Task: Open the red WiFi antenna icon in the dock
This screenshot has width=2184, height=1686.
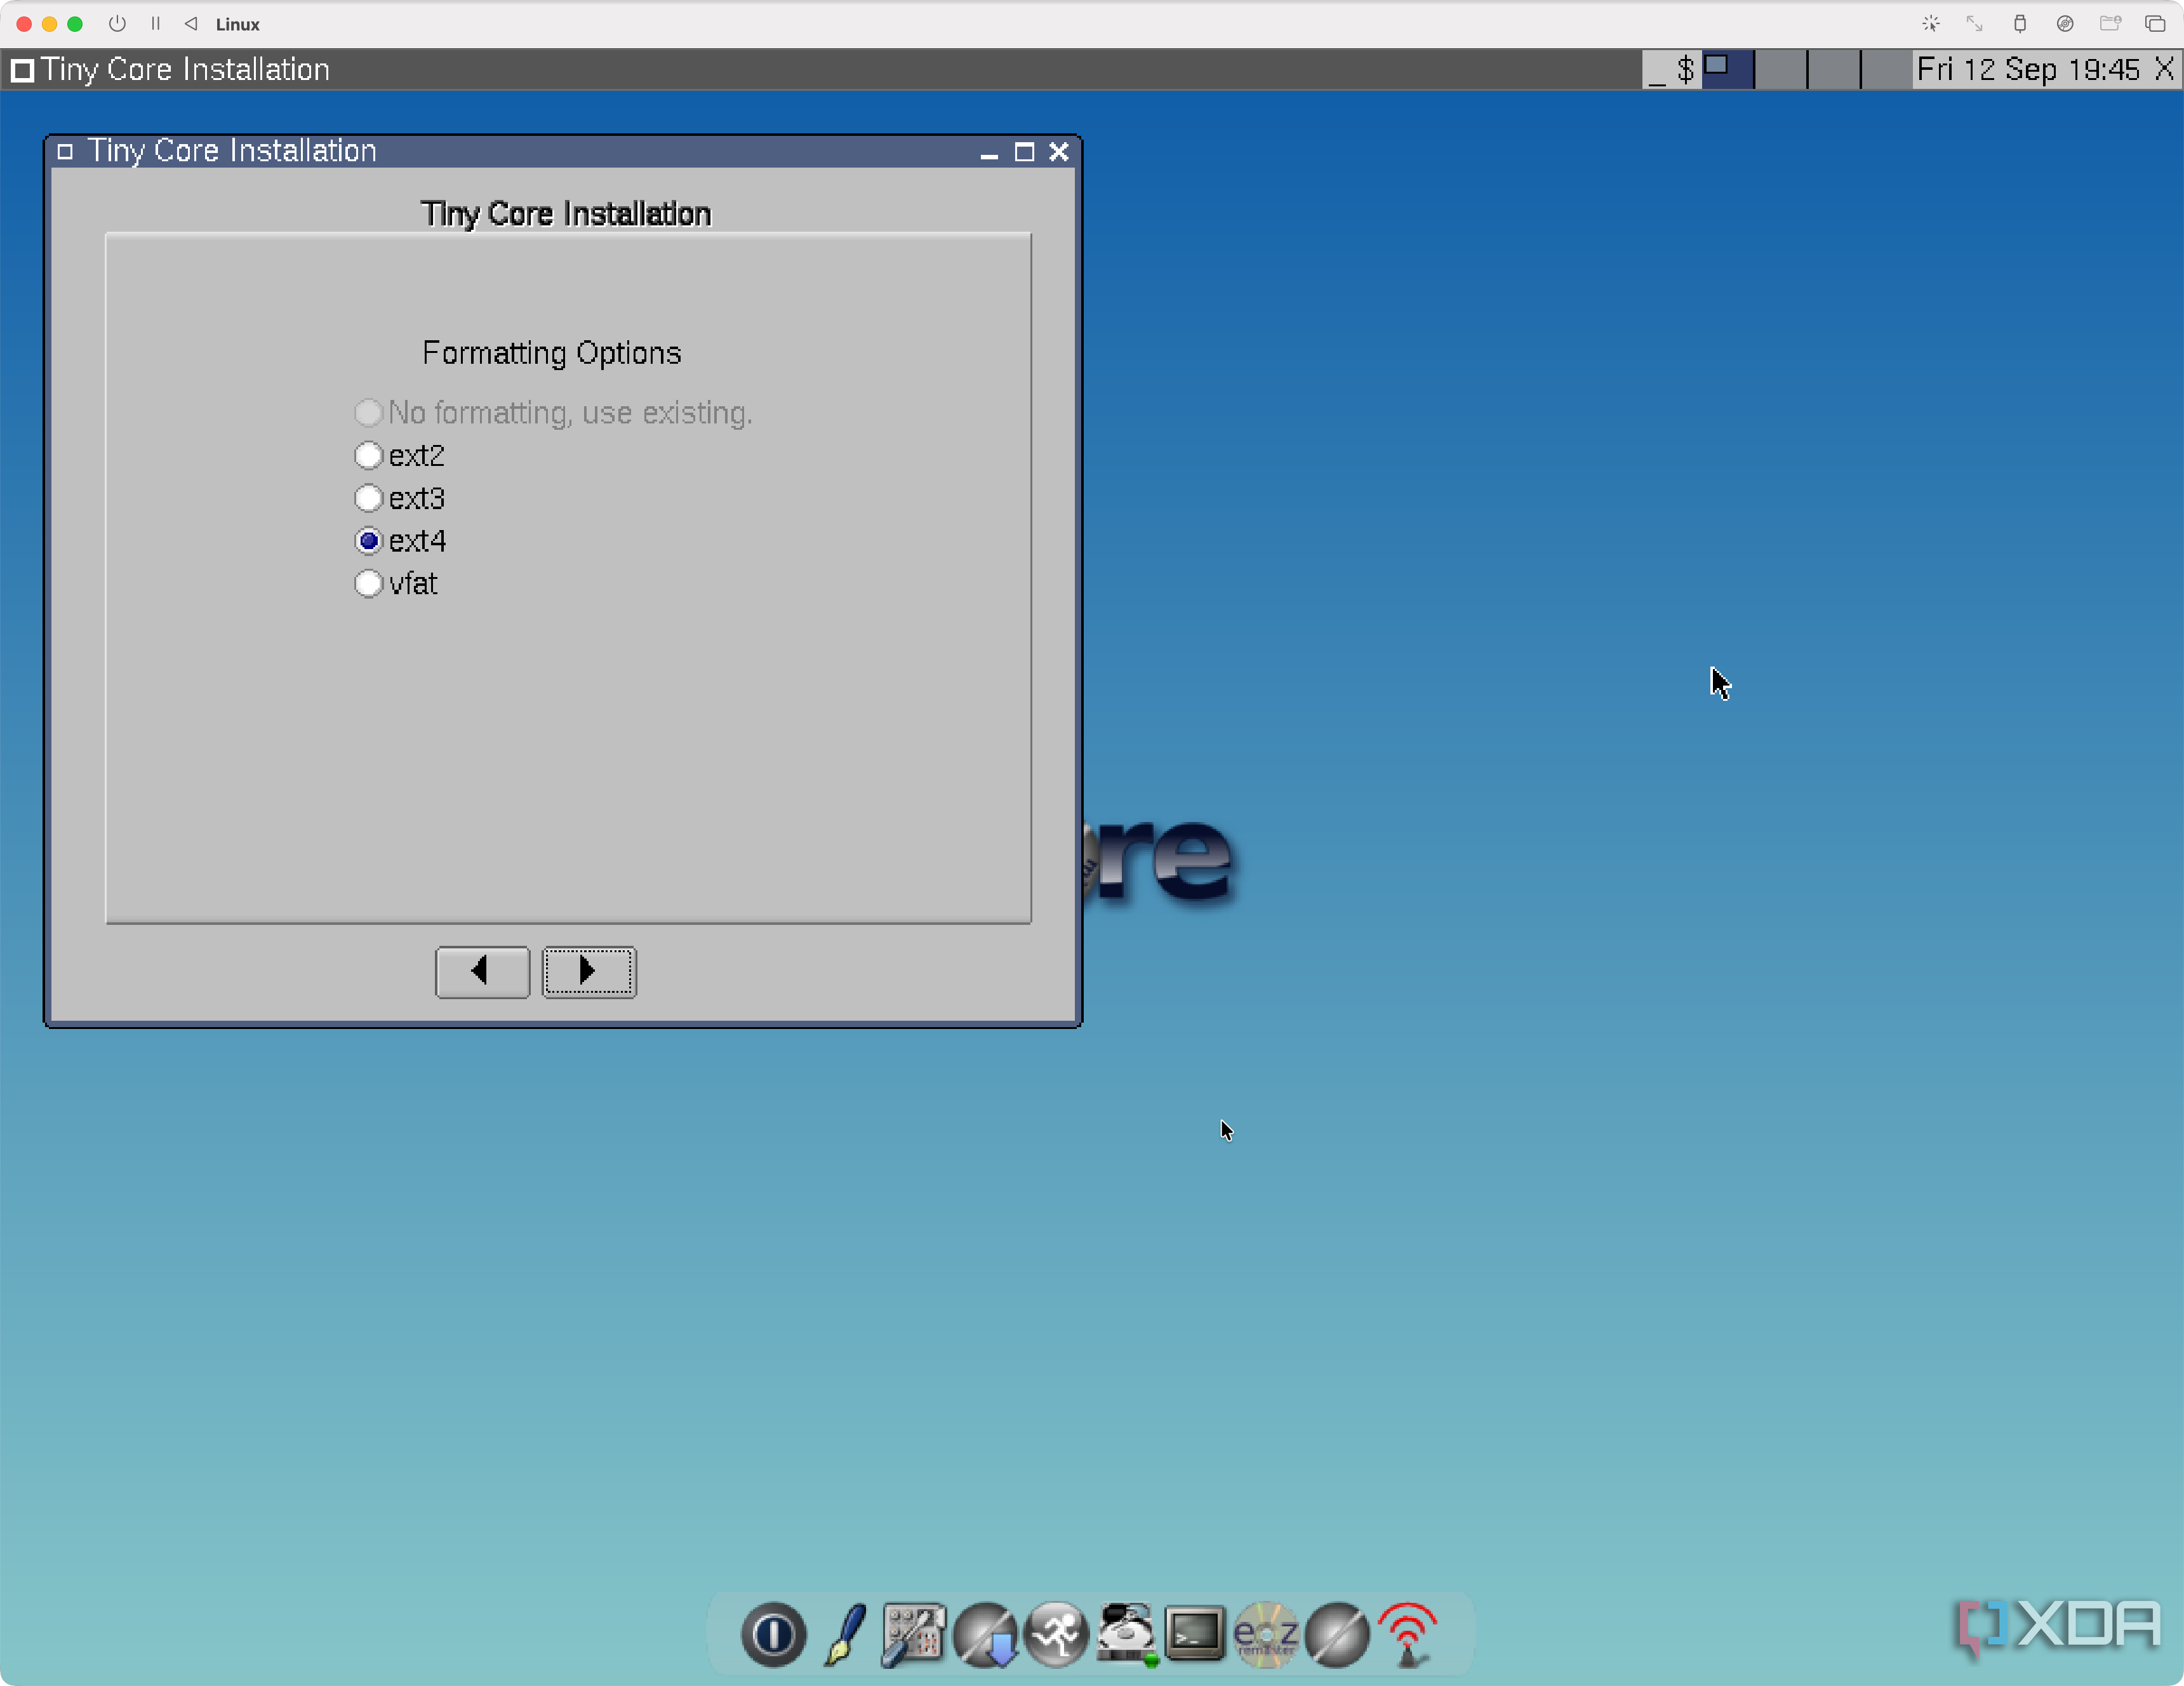Action: point(1407,1635)
